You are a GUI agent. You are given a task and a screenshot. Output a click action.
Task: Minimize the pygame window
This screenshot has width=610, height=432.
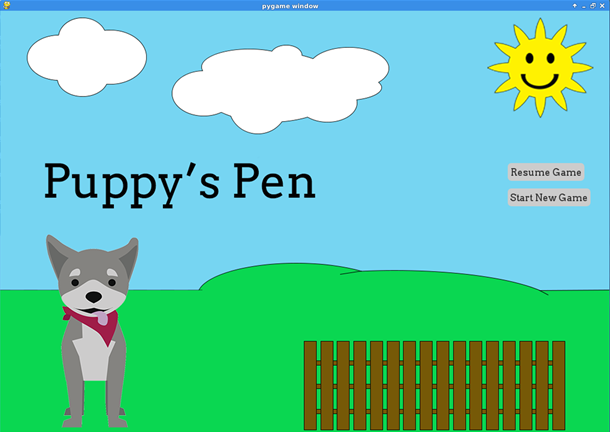(x=583, y=5)
